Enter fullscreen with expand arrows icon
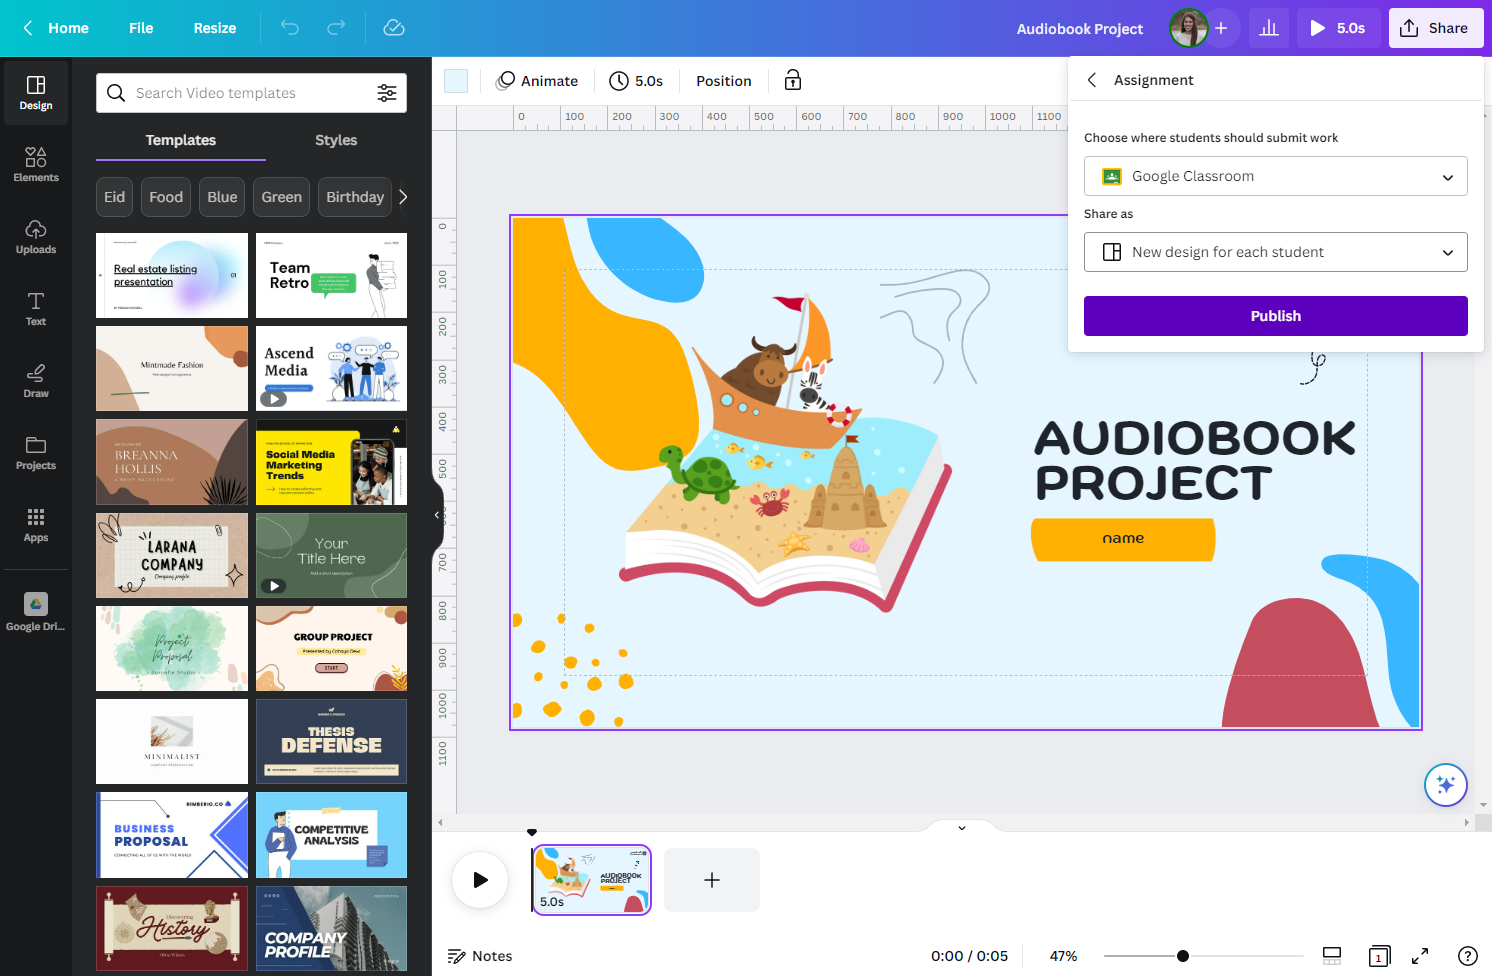1492x976 pixels. coord(1420,956)
